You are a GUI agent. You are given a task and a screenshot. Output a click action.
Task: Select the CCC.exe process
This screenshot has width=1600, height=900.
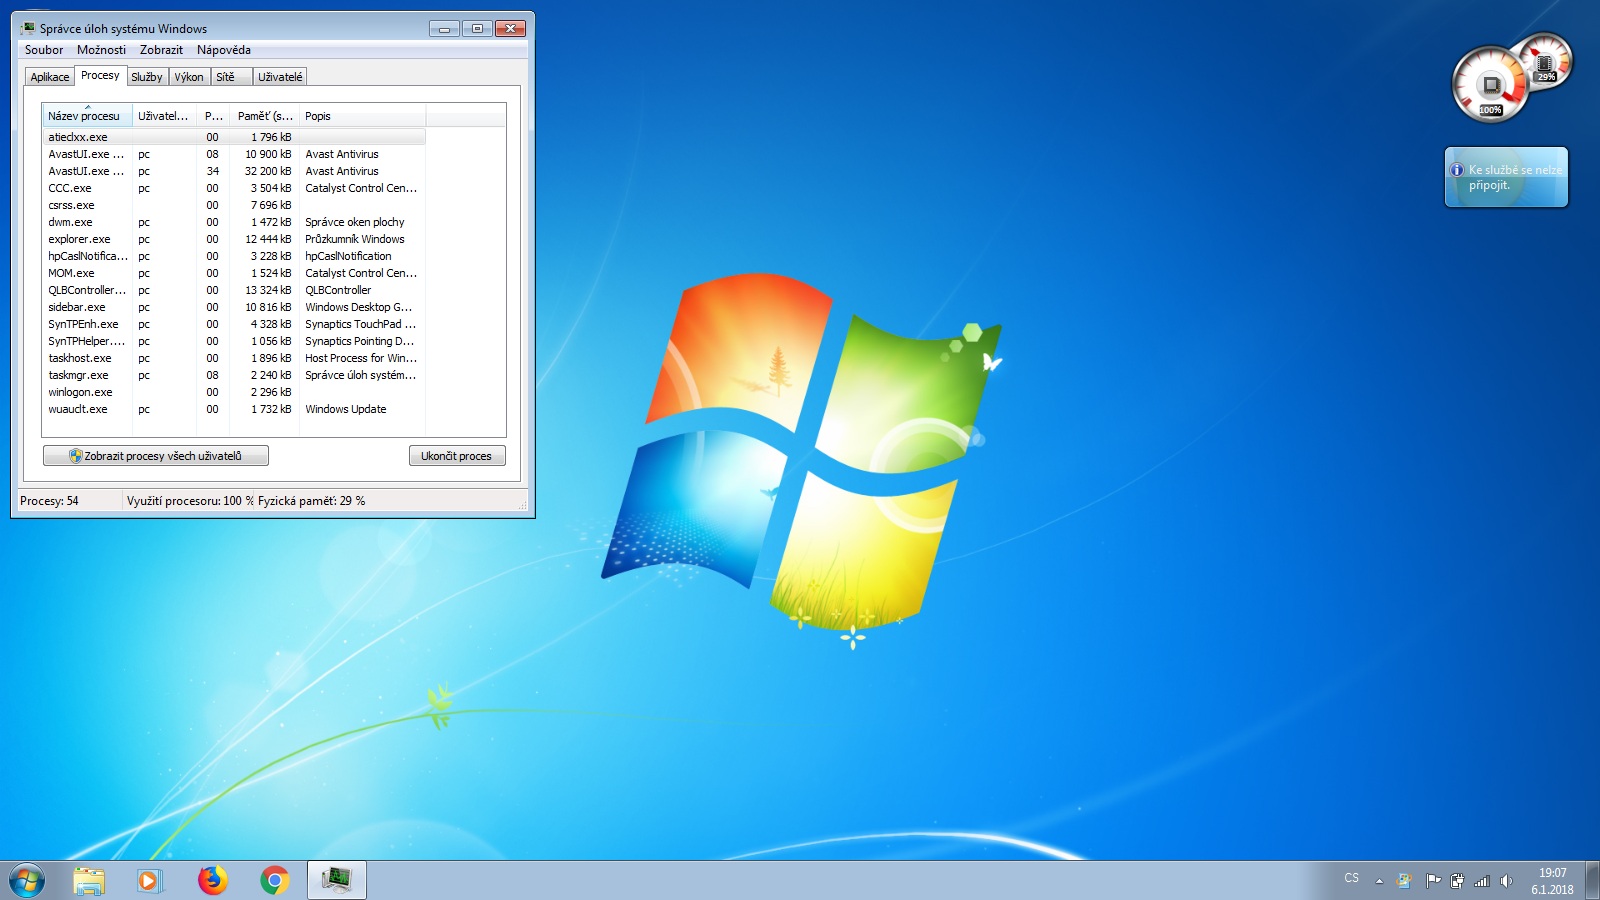[234, 188]
